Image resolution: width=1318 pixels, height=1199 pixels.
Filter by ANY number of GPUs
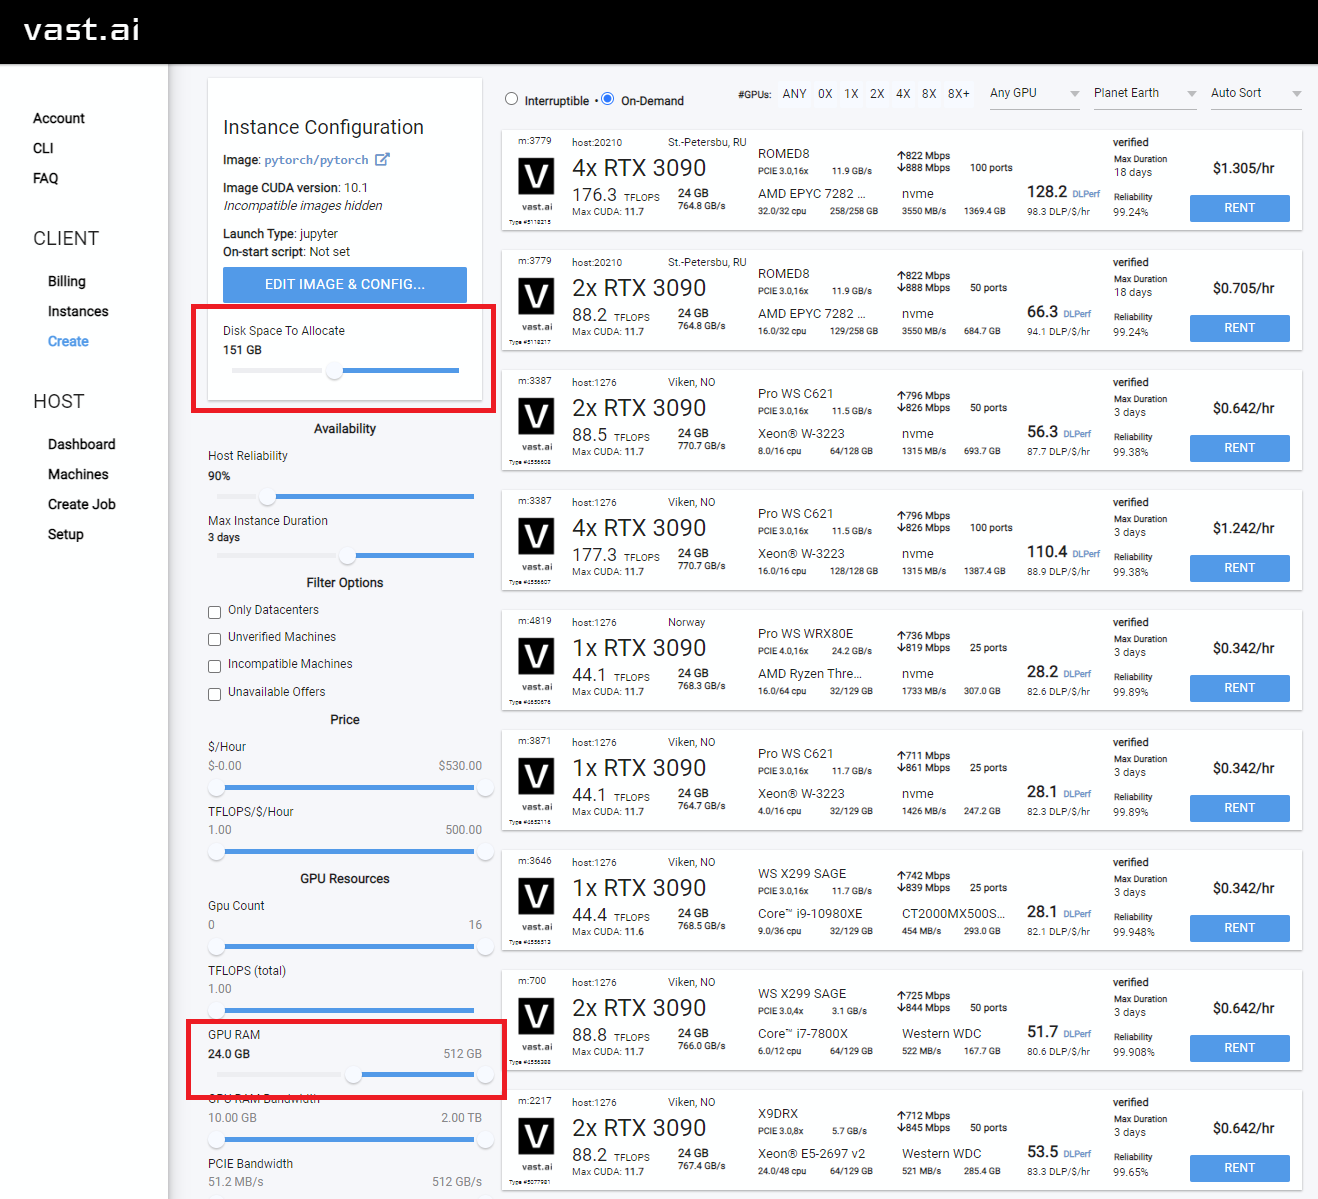point(794,94)
